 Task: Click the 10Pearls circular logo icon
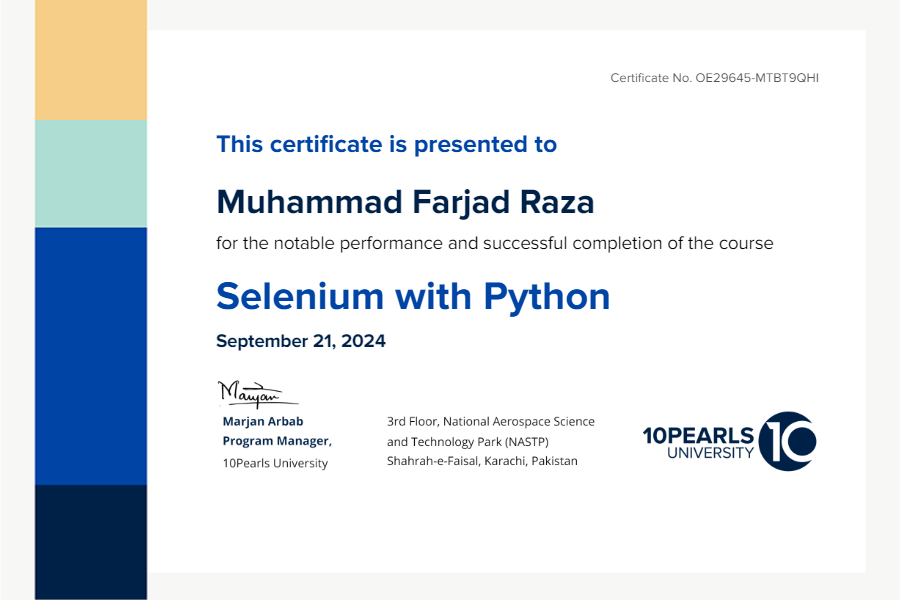(x=787, y=441)
